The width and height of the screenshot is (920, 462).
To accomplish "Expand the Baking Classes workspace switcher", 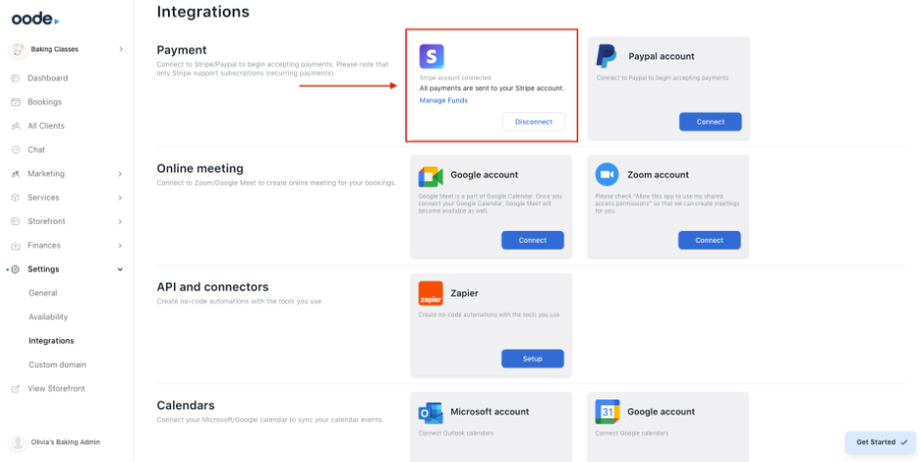I will click(x=121, y=49).
